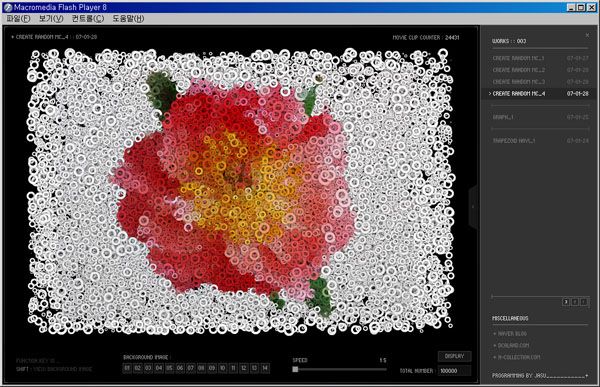
Task: Open work CREATE RANDOM MC_3
Action: pyautogui.click(x=540, y=82)
